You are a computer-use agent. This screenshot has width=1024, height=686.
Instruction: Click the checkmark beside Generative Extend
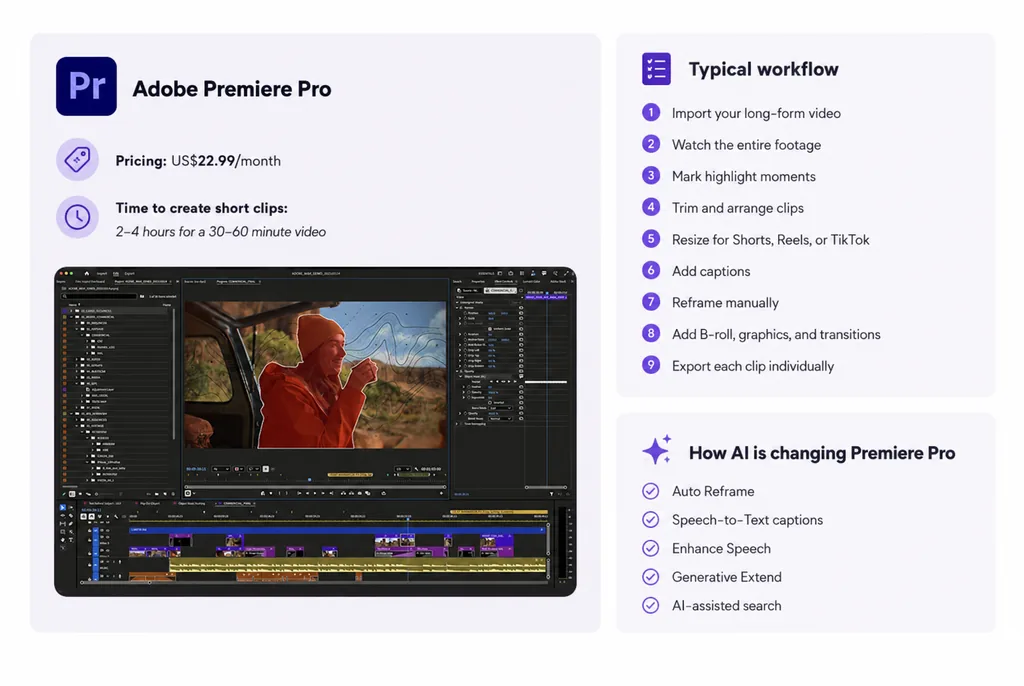pyautogui.click(x=650, y=577)
